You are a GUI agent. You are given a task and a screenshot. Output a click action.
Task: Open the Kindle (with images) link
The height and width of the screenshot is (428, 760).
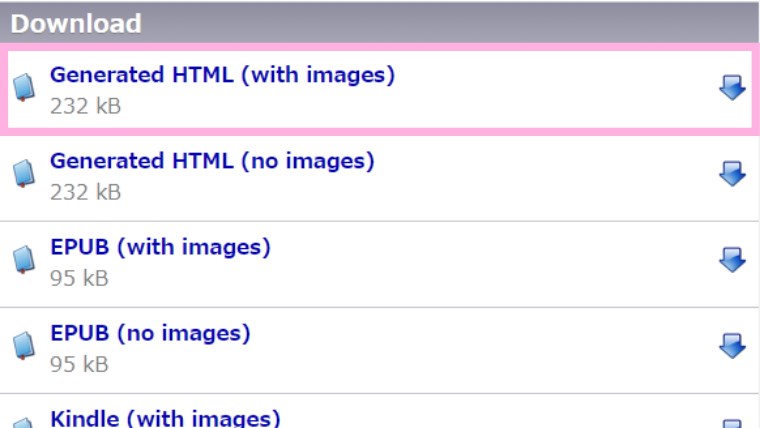(165, 418)
